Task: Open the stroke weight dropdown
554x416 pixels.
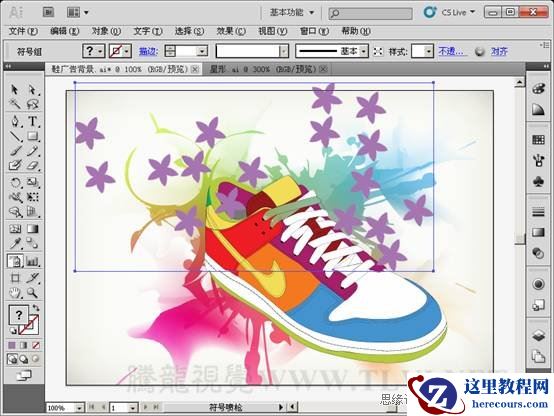Action: (202, 52)
